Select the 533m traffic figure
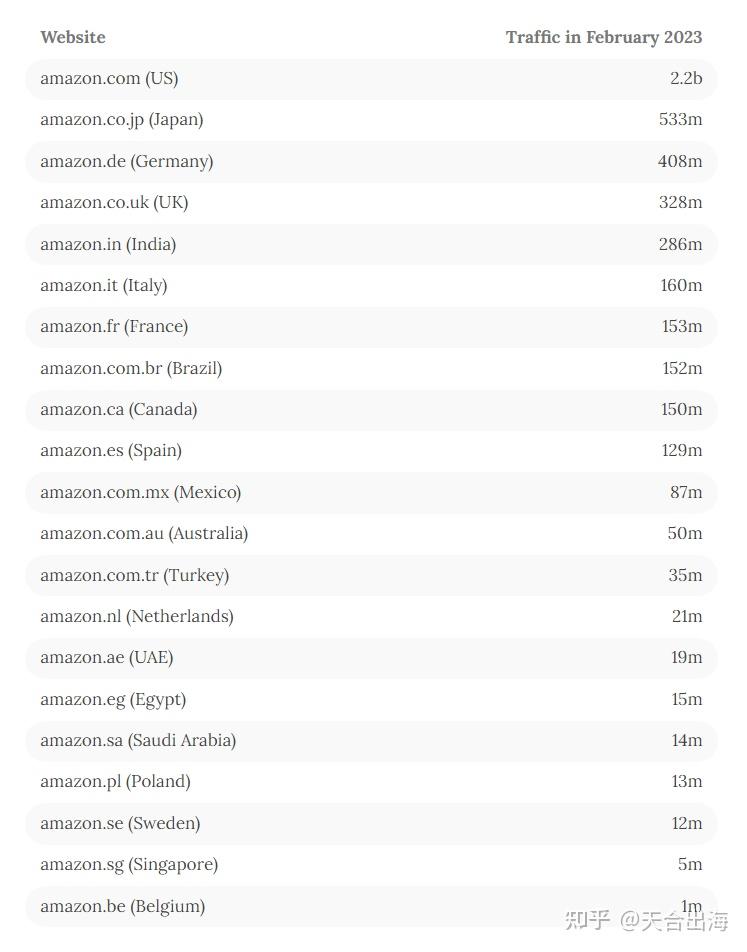Viewport: 747px width, 952px height. 680,119
